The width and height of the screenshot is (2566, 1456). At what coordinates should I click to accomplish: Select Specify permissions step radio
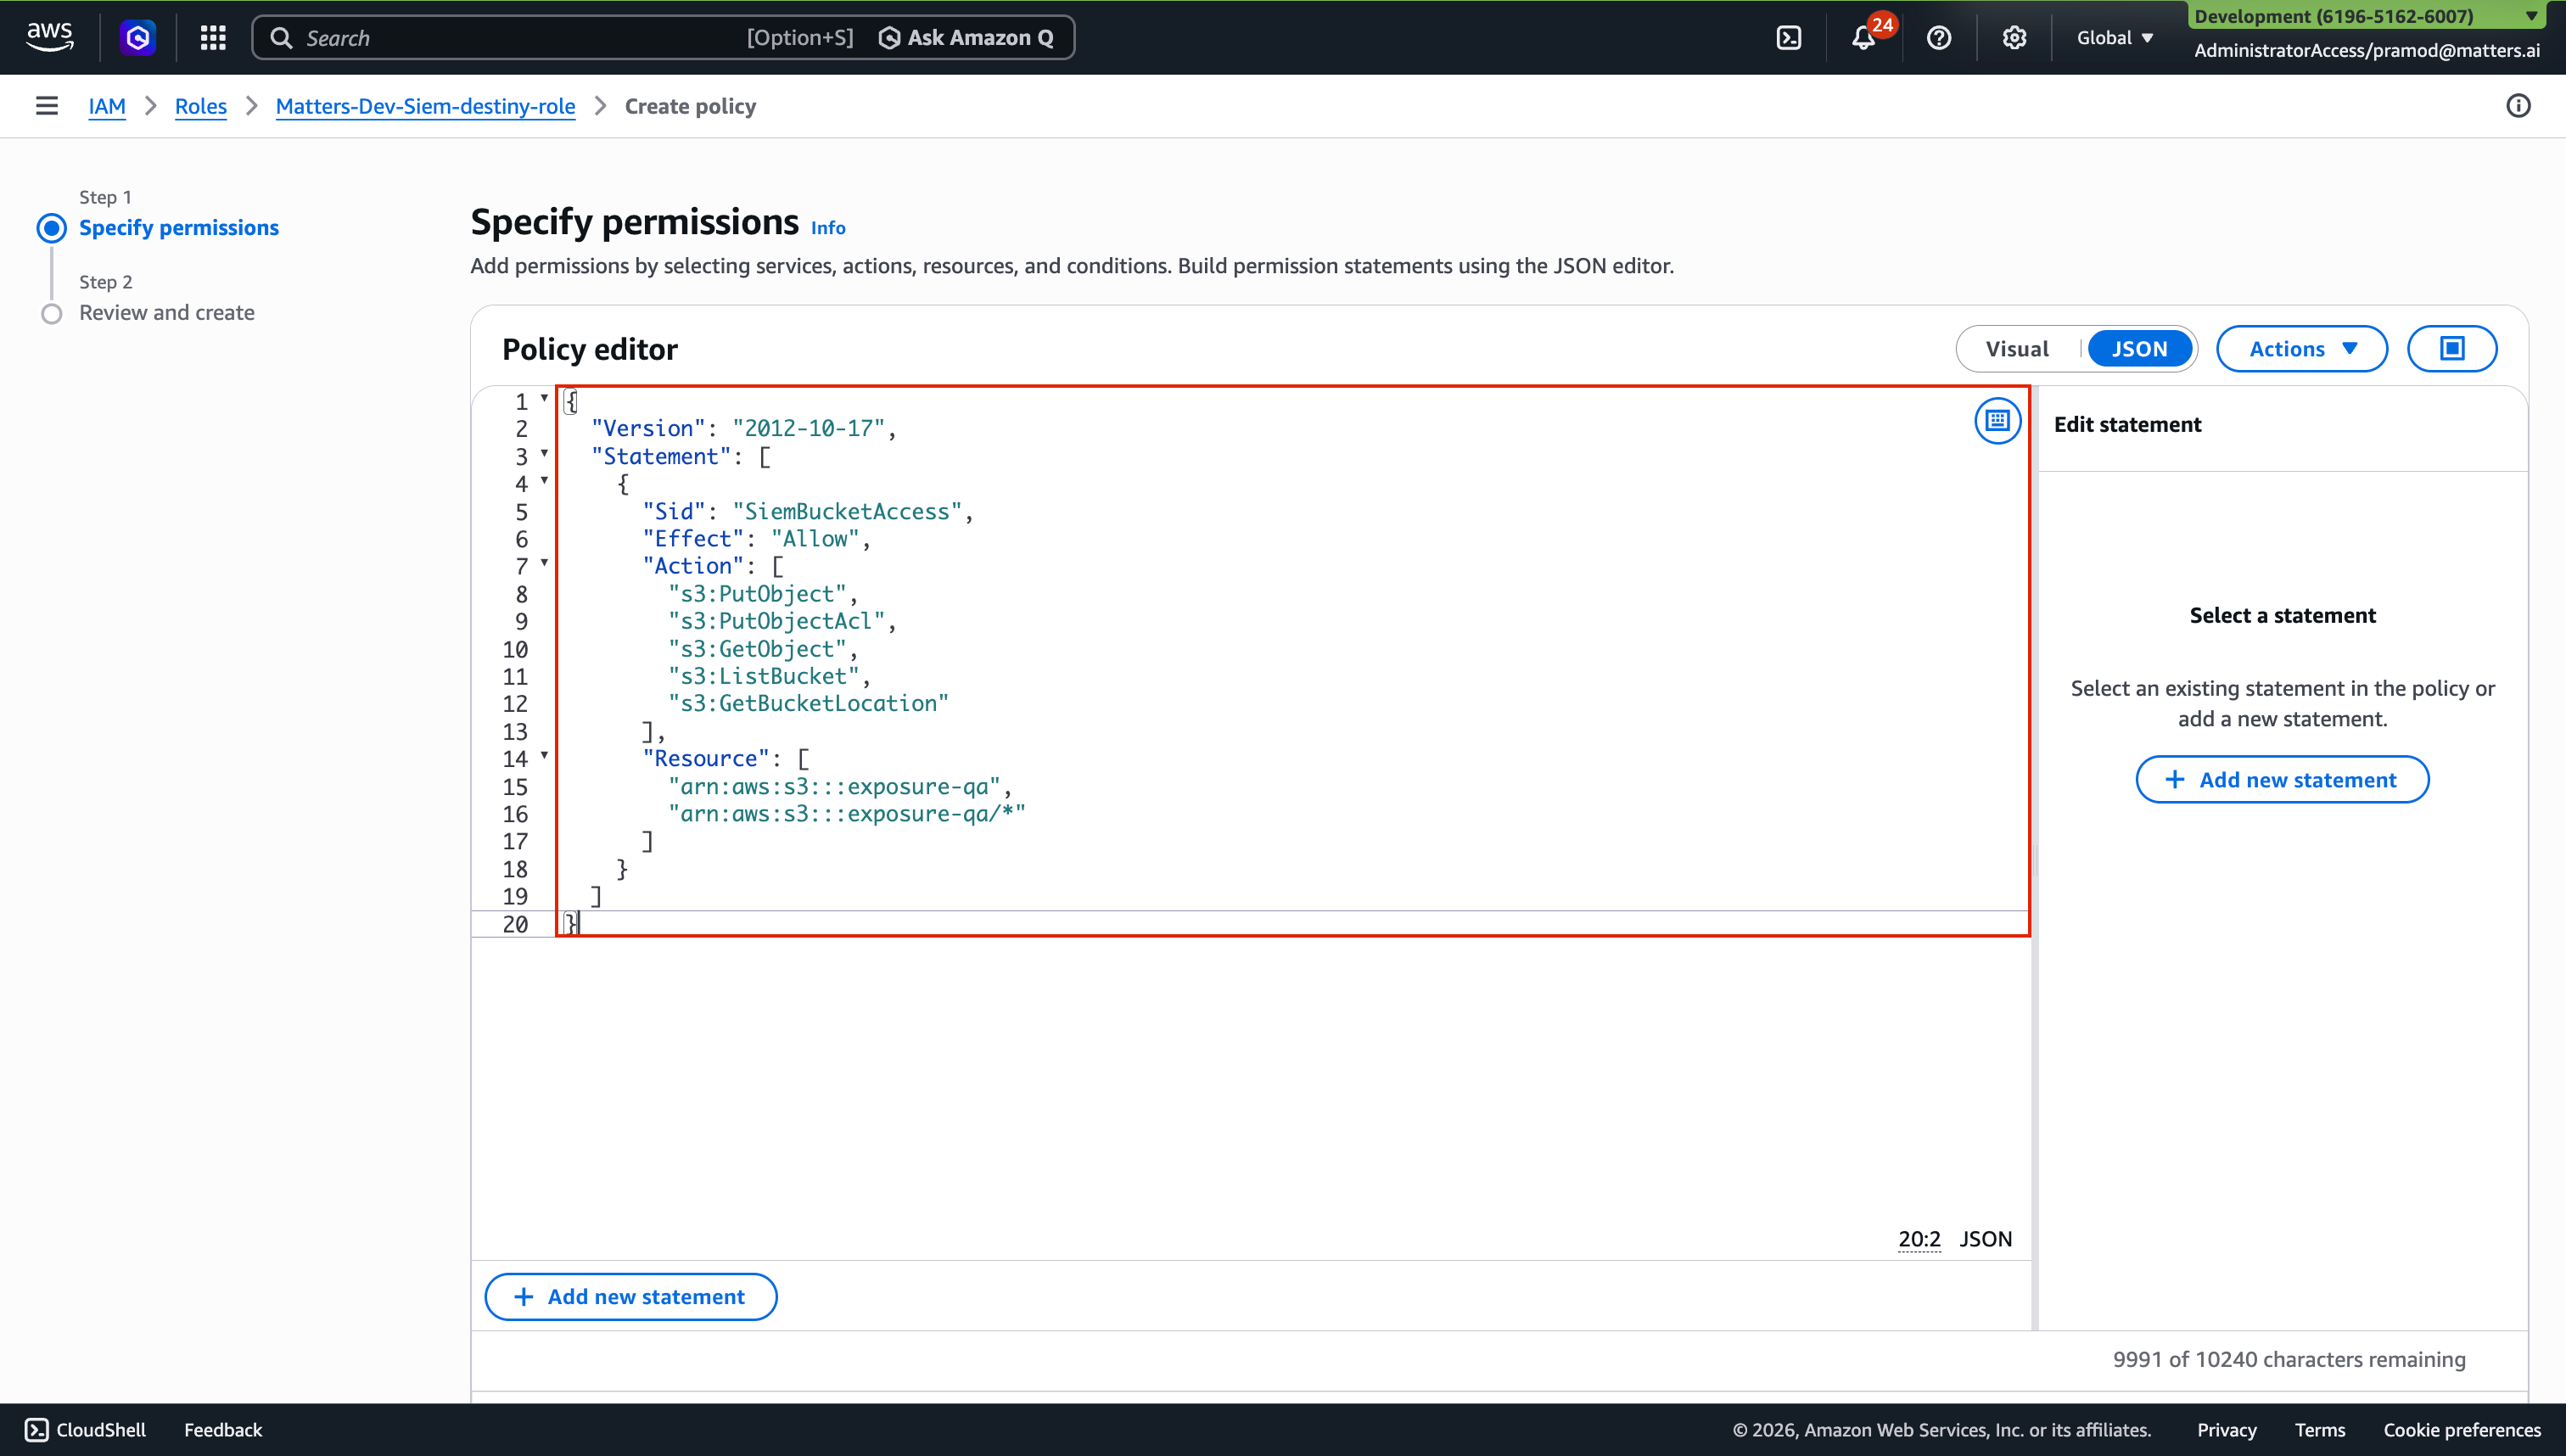52,228
